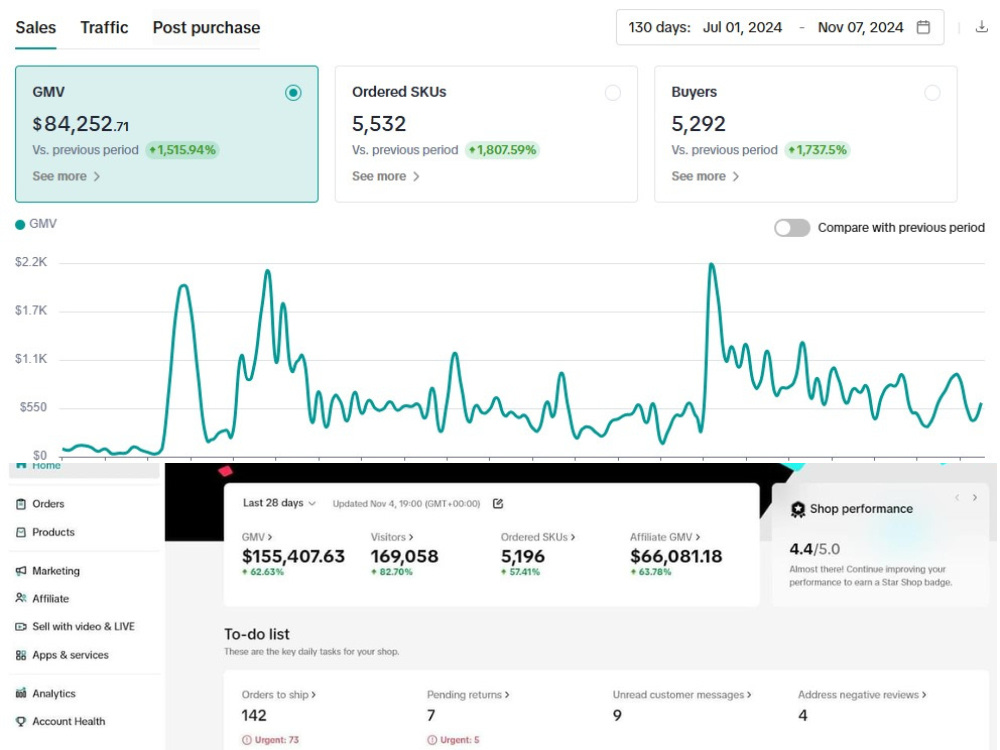1000x750 pixels.
Task: Open Ordered SKUs details in home panel
Action: click(538, 537)
